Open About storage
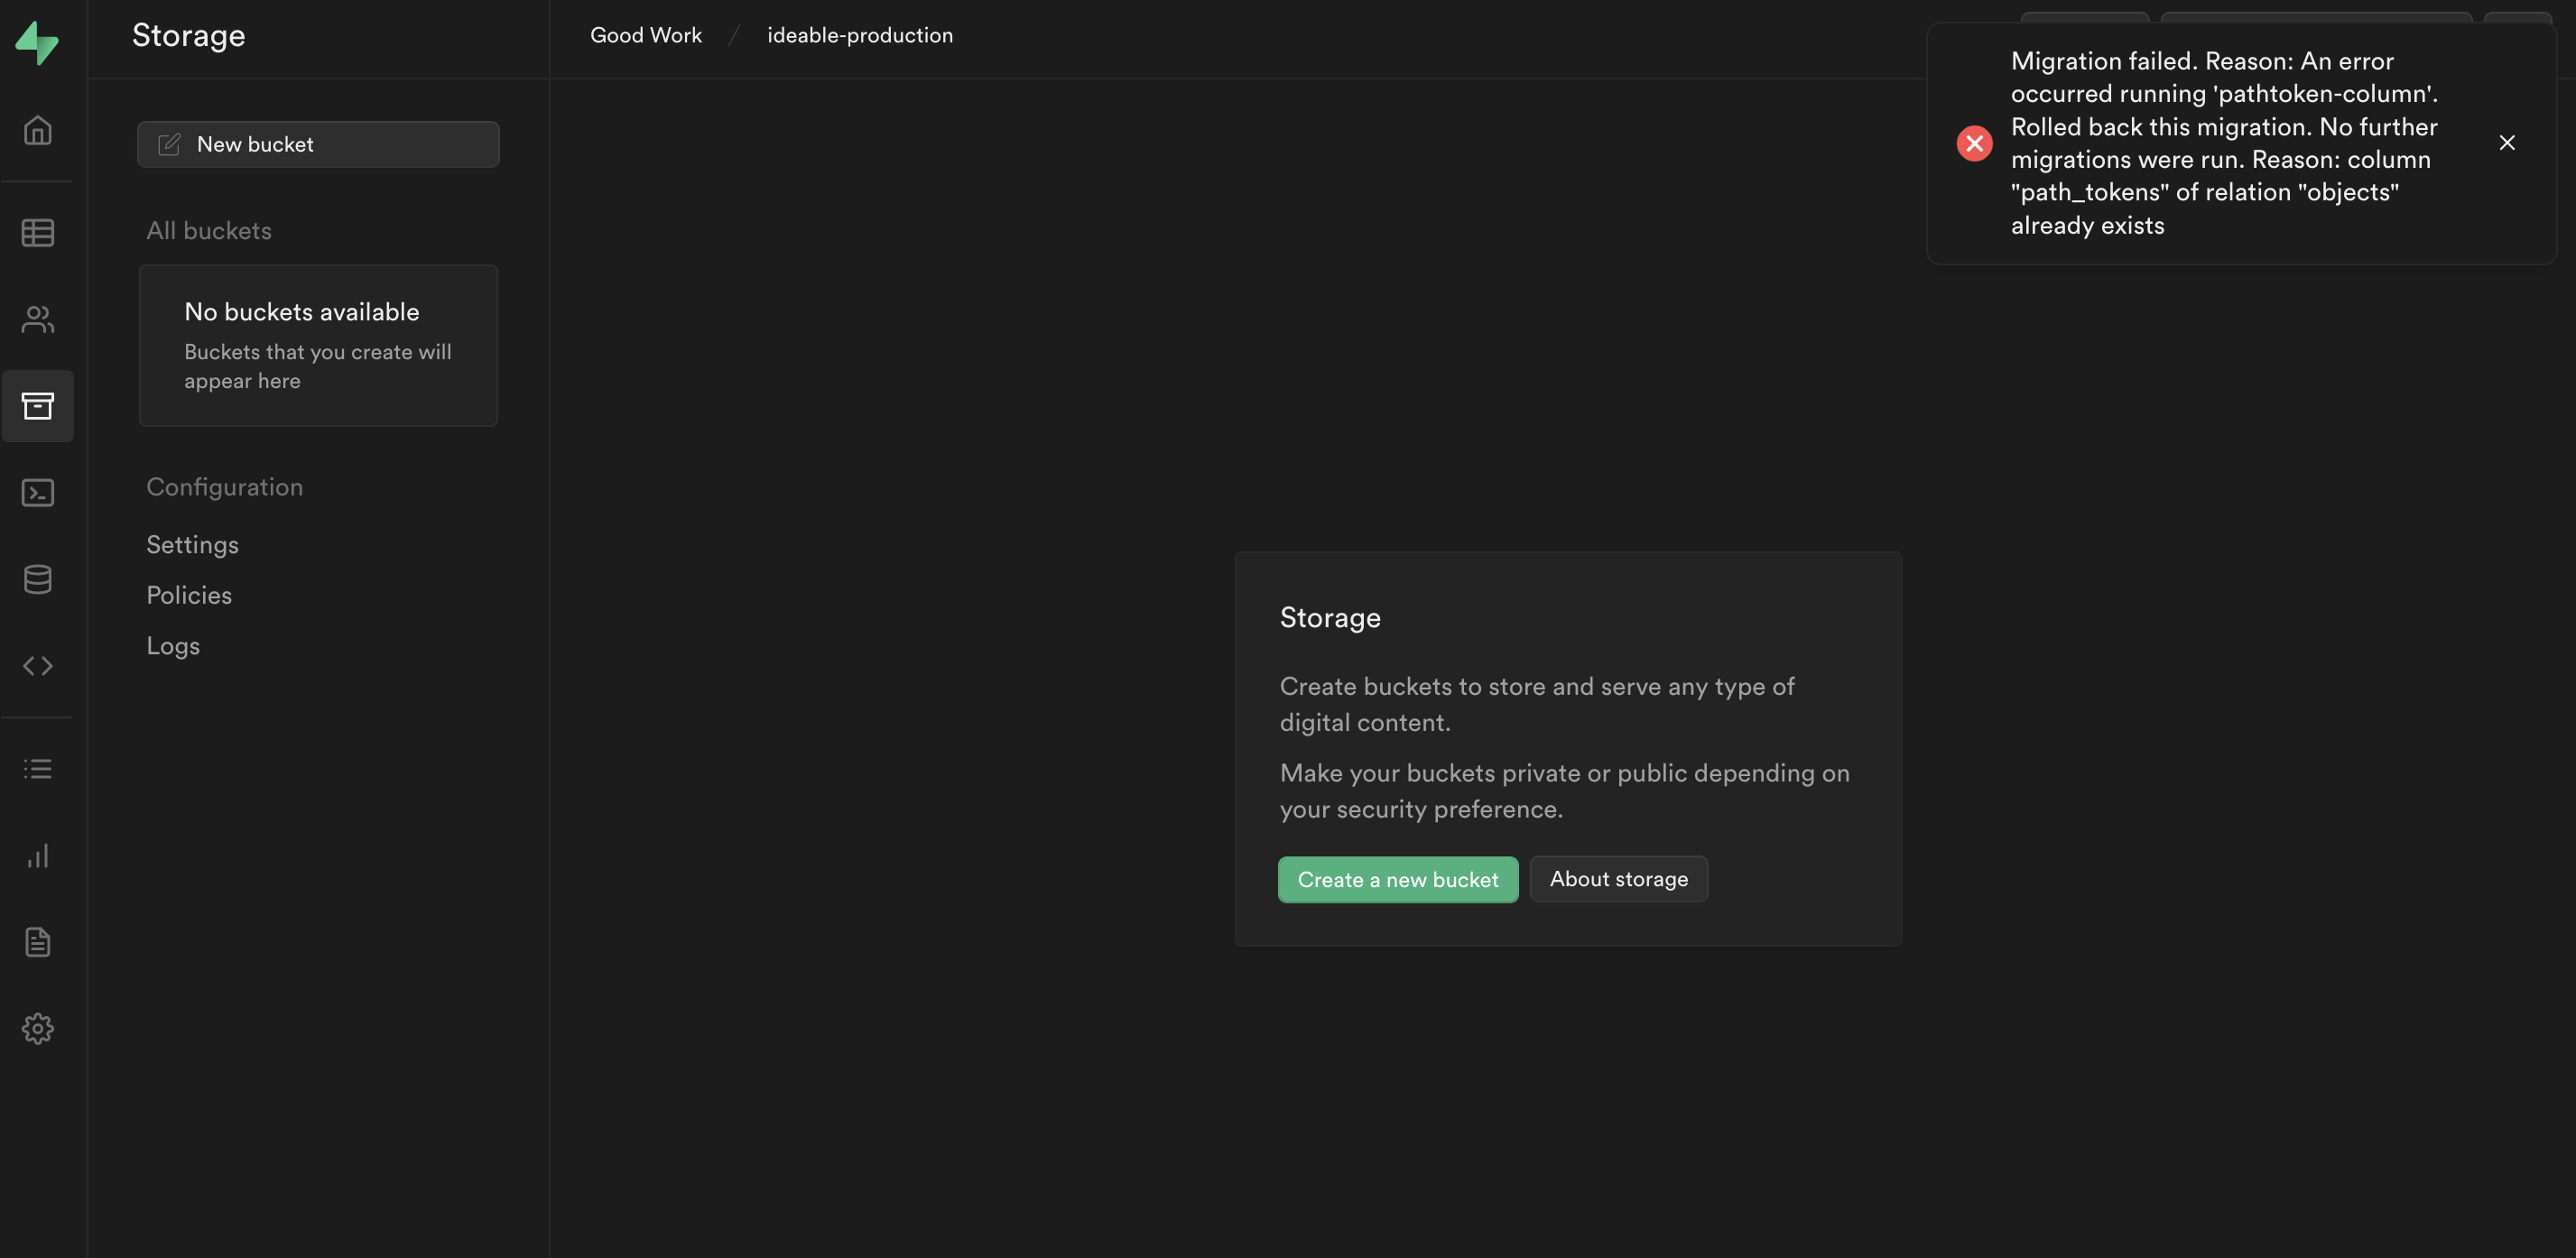The image size is (2576, 1258). tap(1618, 879)
